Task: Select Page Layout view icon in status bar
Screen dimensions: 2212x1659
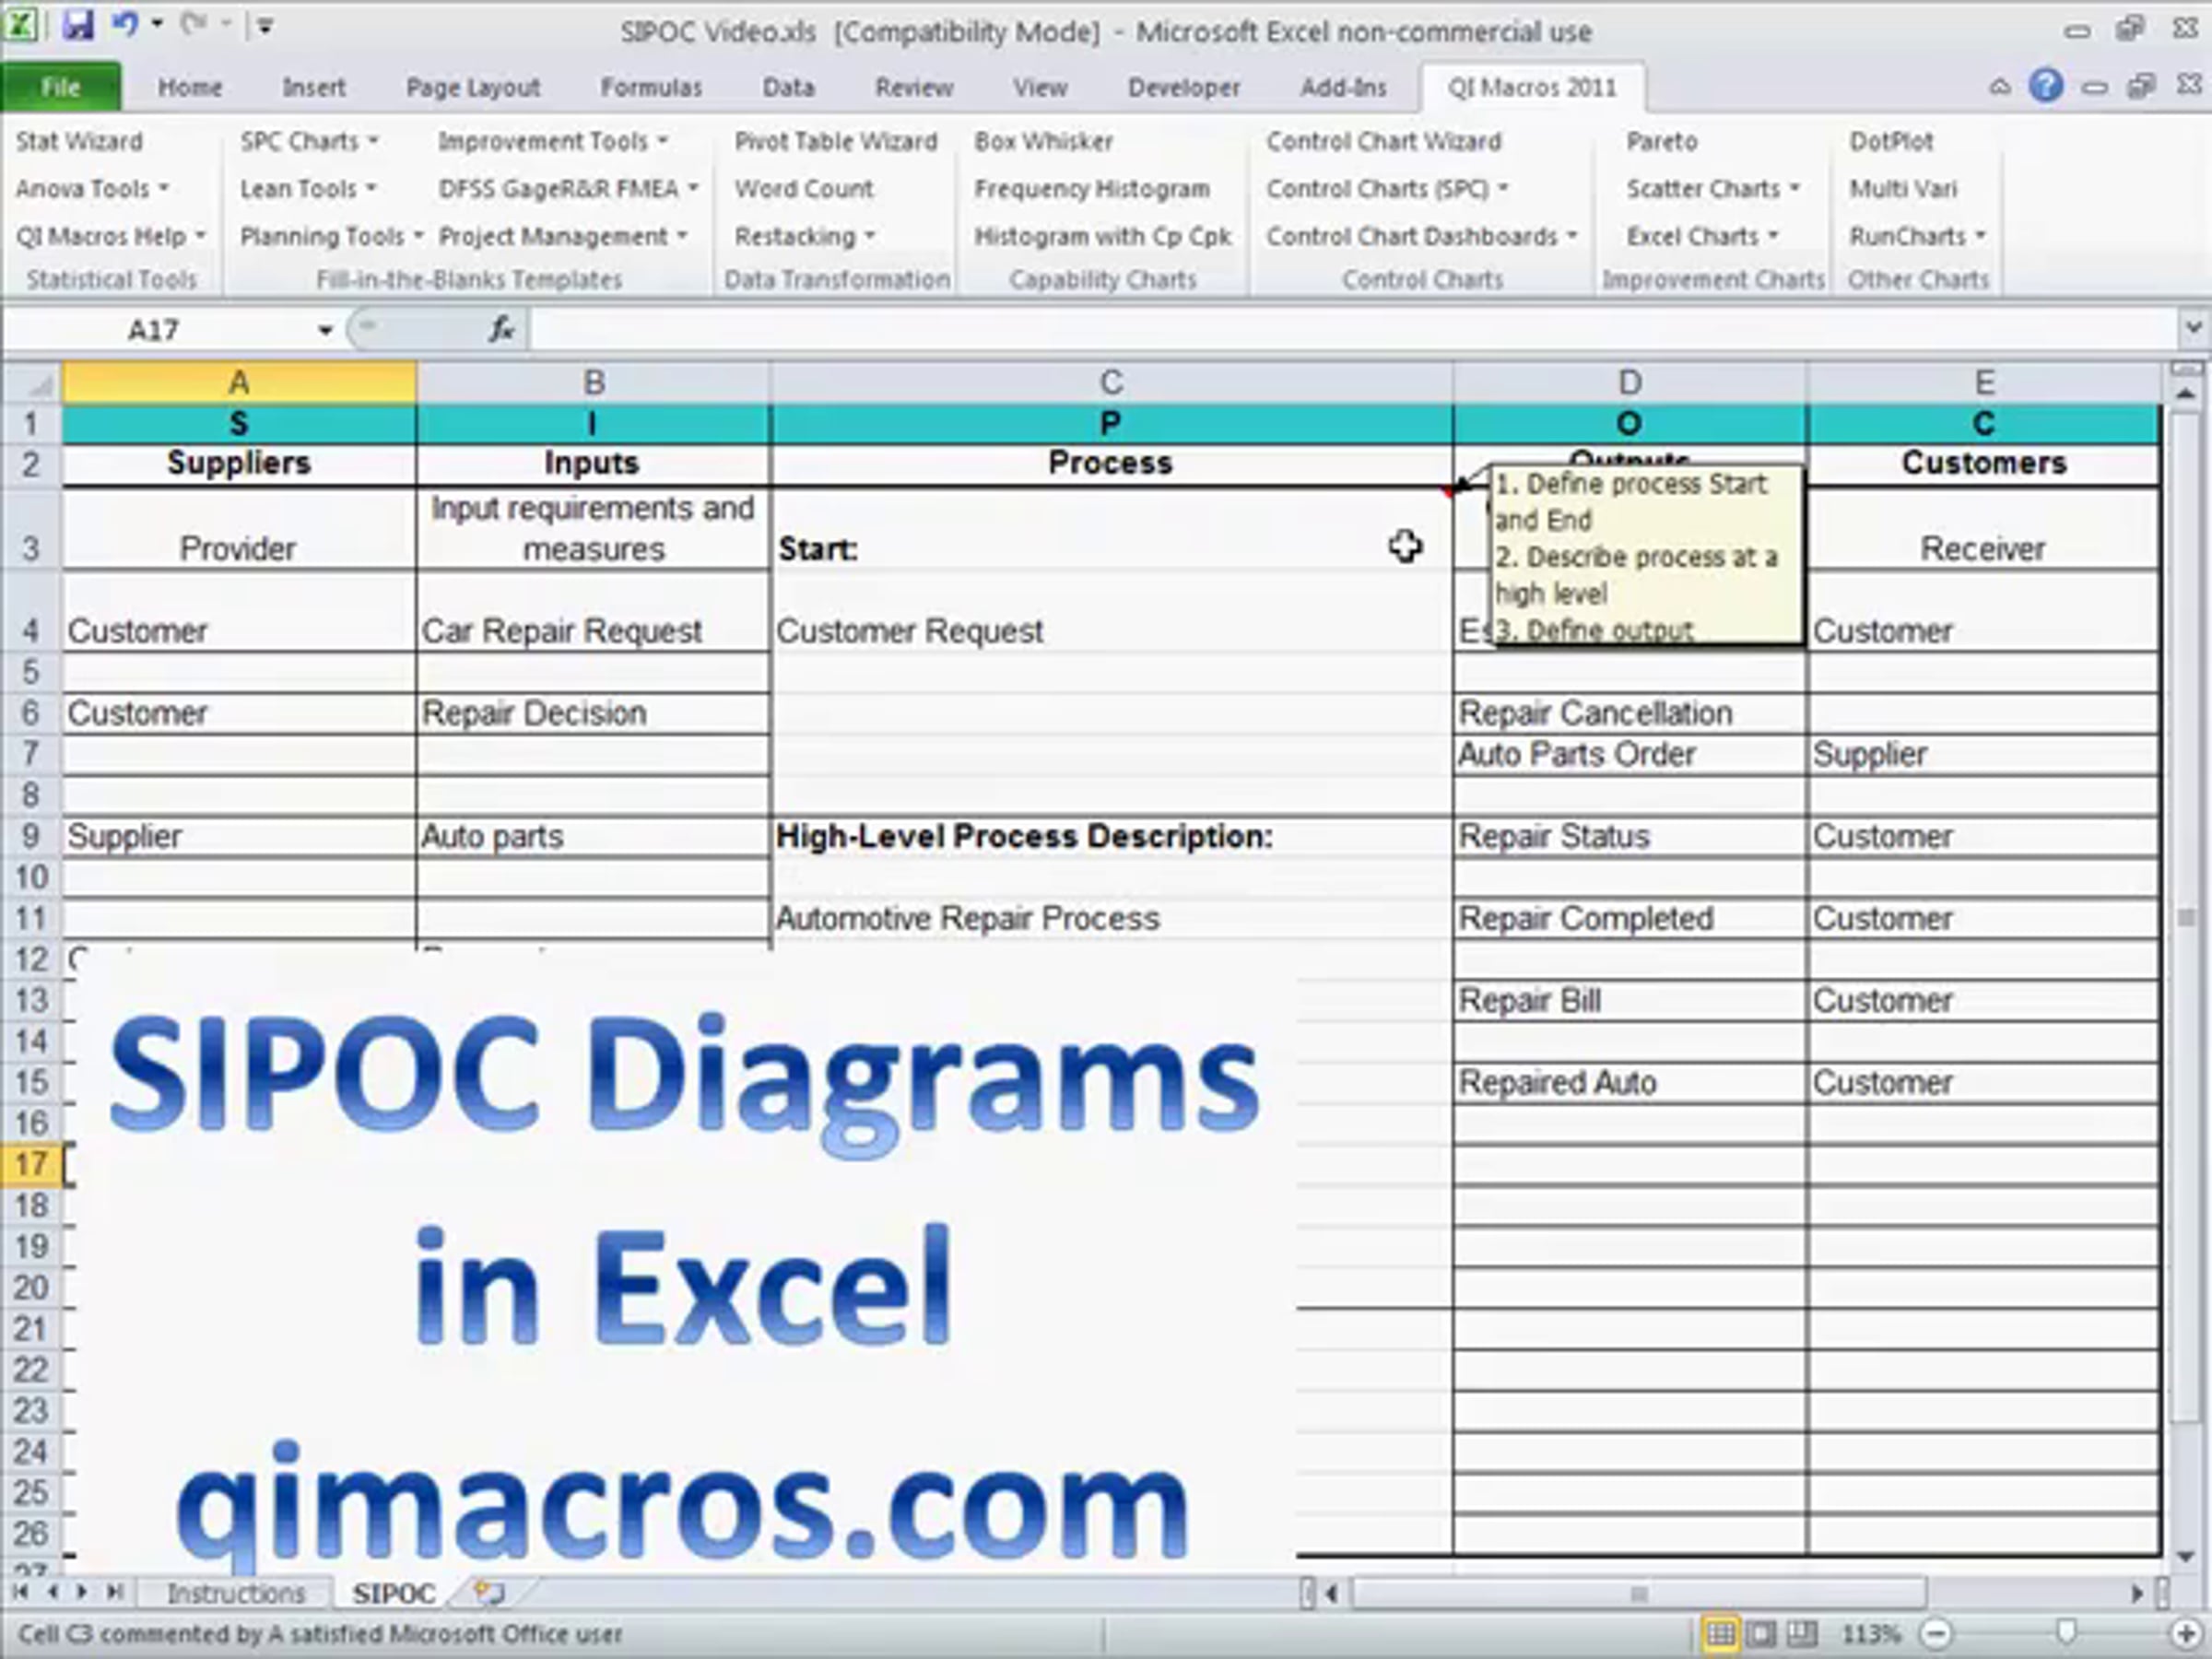Action: (x=1762, y=1634)
